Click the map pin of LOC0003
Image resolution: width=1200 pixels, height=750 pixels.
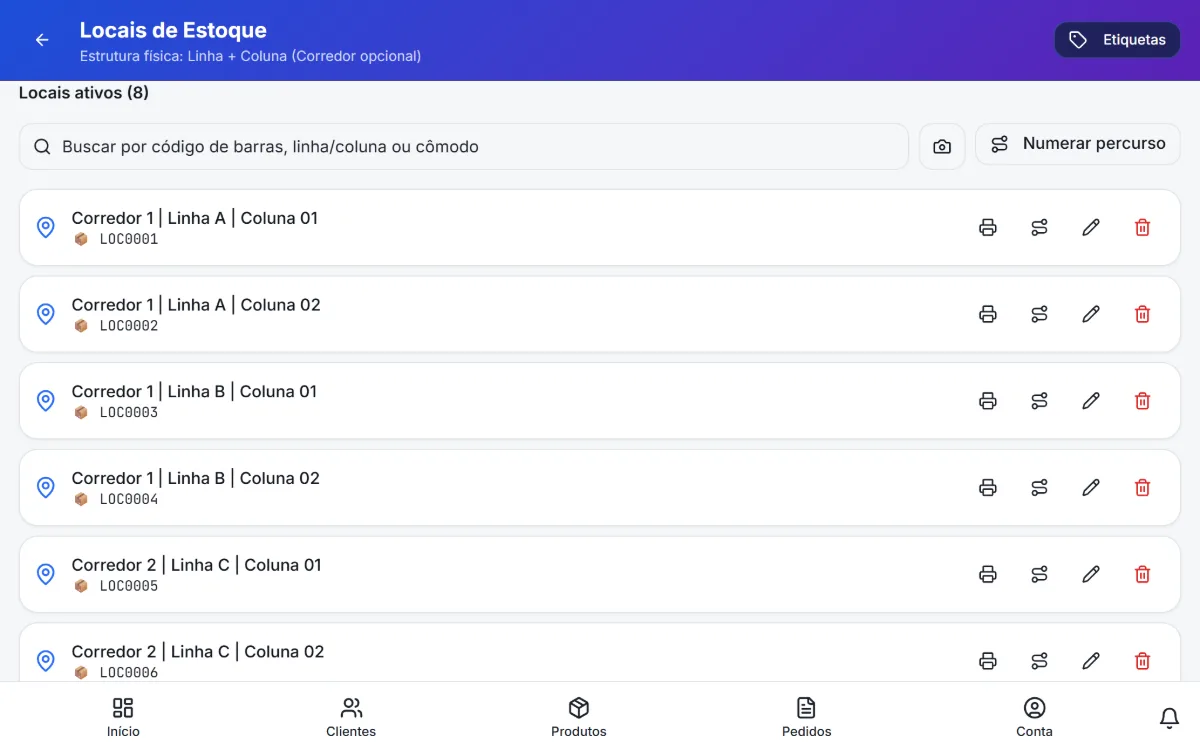point(45,401)
